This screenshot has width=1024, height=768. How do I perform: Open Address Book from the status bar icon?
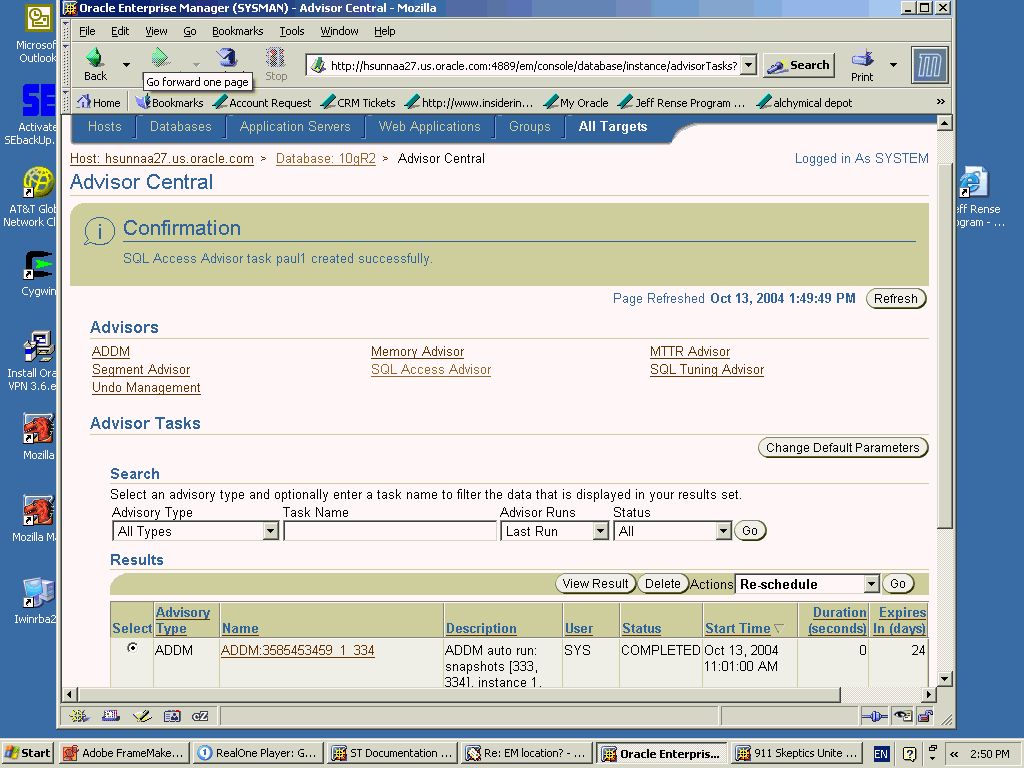coord(171,716)
